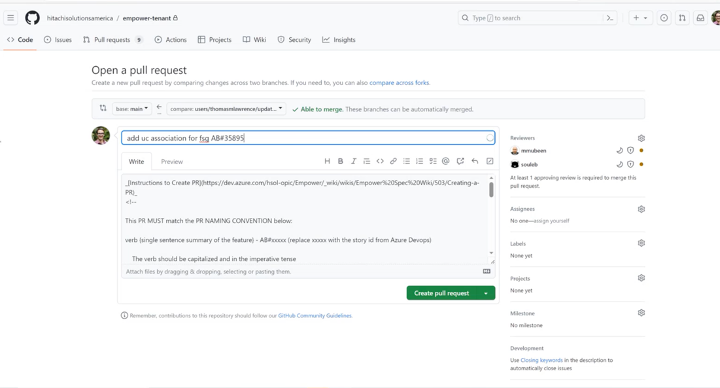Switch to the Preview tab
This screenshot has width=720, height=388.
pos(172,162)
